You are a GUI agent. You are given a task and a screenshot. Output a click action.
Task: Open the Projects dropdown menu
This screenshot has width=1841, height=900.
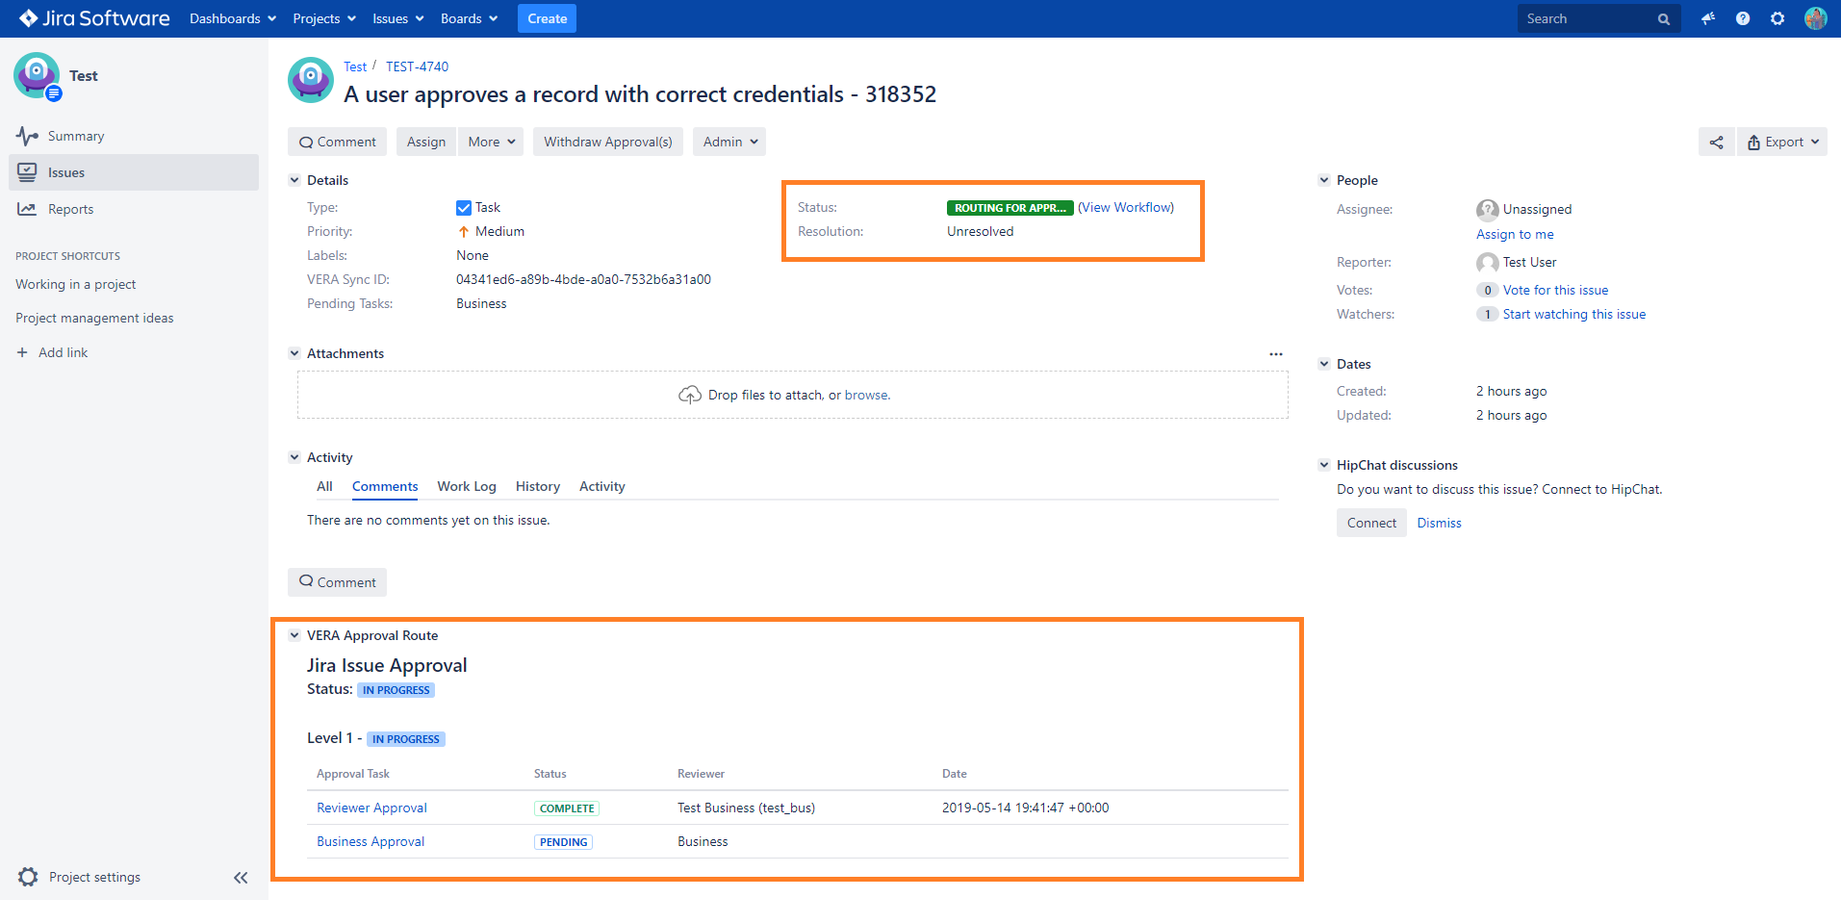(324, 18)
